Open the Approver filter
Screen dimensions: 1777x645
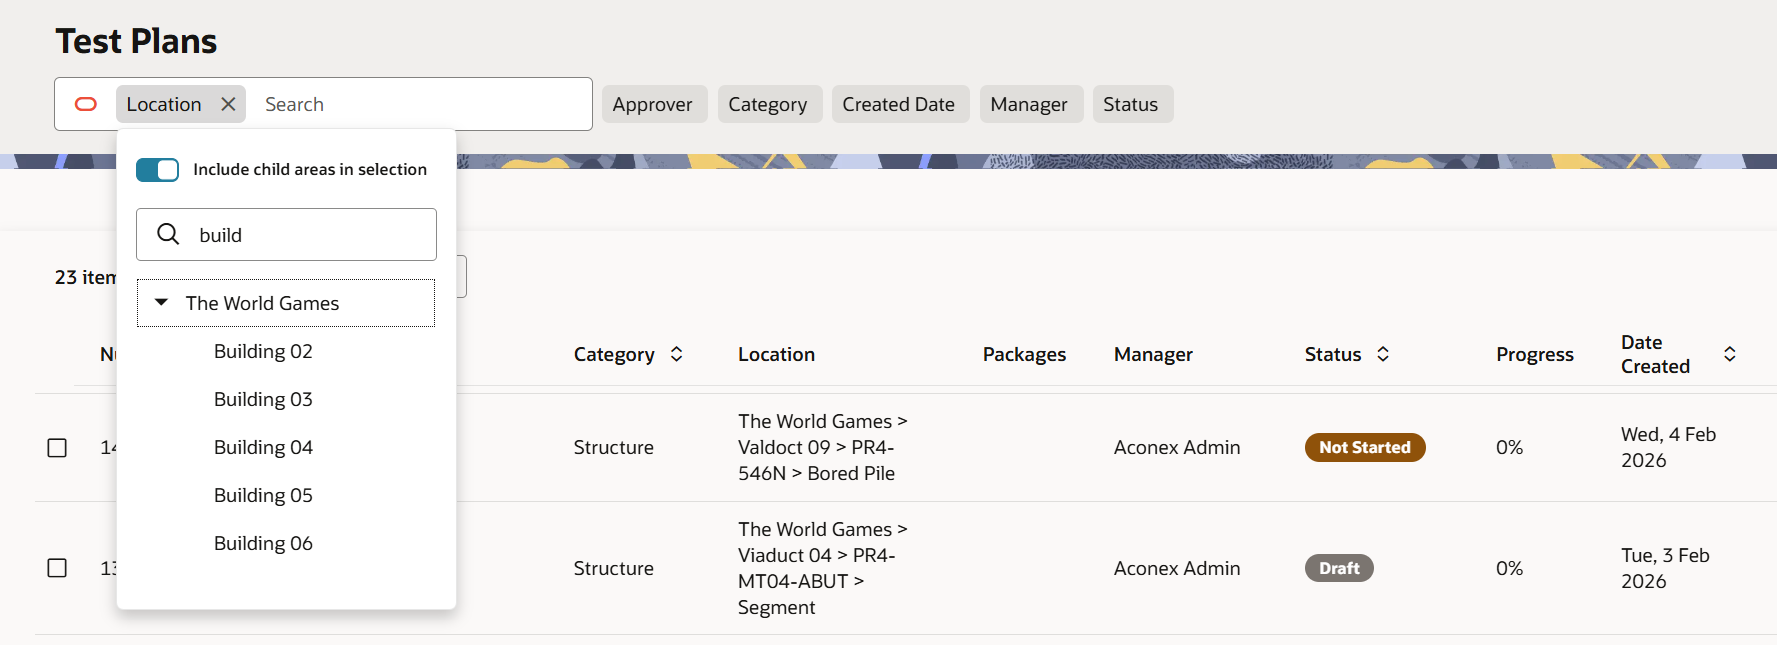coord(652,104)
